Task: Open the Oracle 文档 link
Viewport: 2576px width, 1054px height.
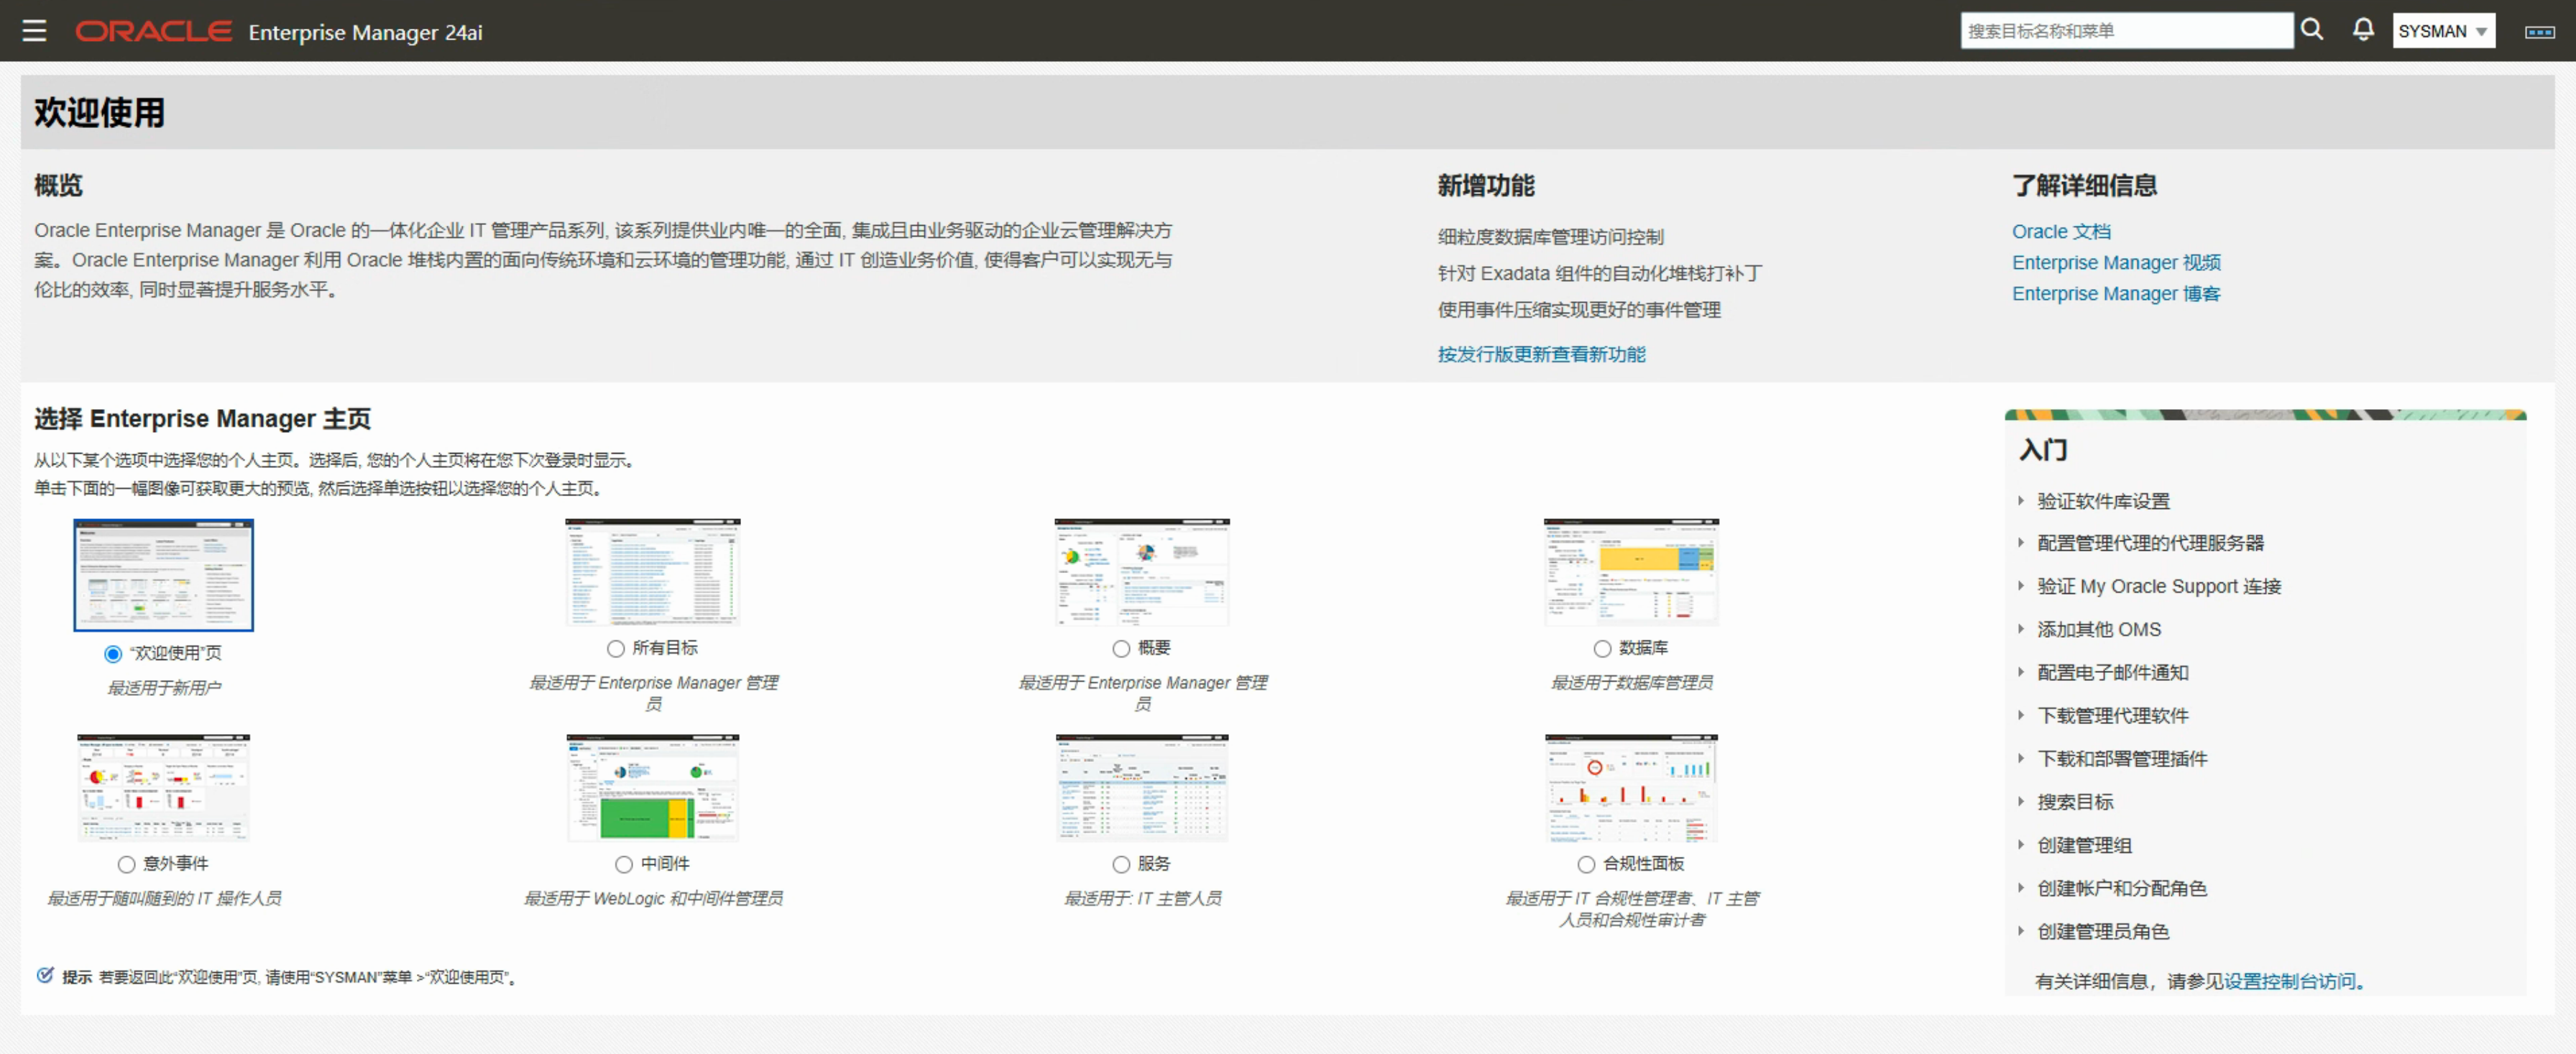Action: tap(2060, 232)
